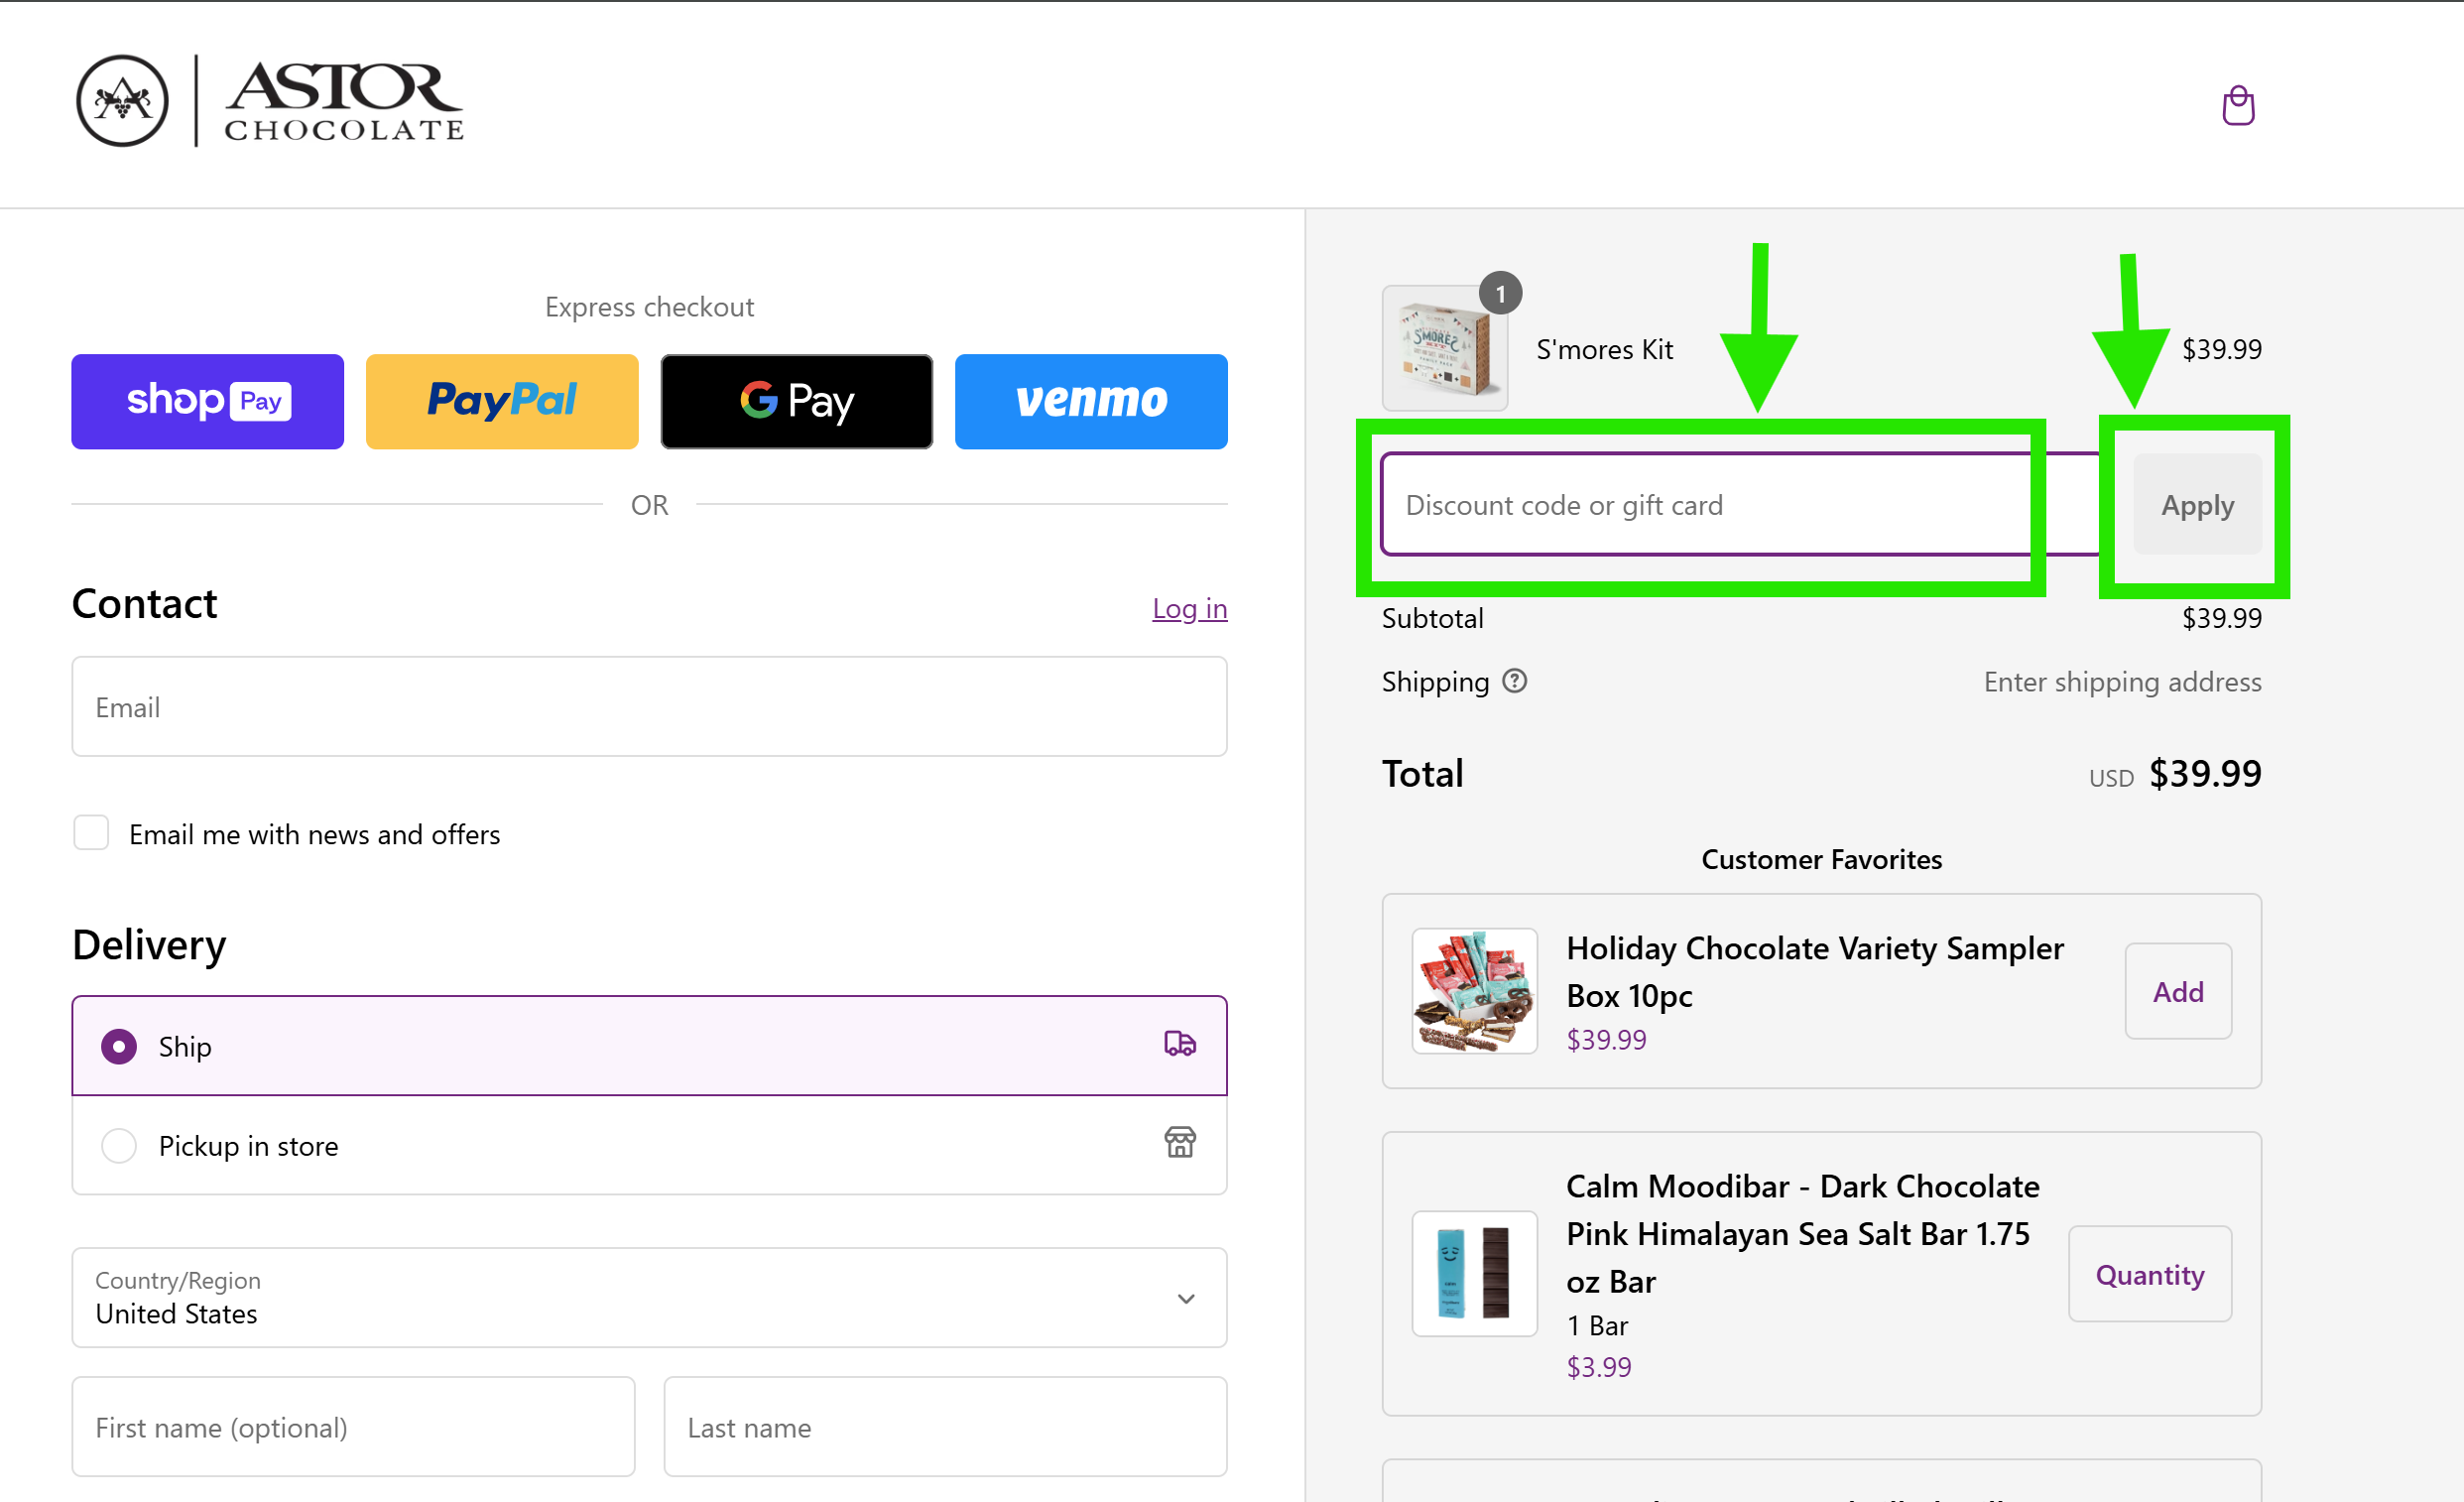Viewport: 2464px width, 1502px height.
Task: Choose Quantity for Calm Moodibar
Action: [2150, 1275]
